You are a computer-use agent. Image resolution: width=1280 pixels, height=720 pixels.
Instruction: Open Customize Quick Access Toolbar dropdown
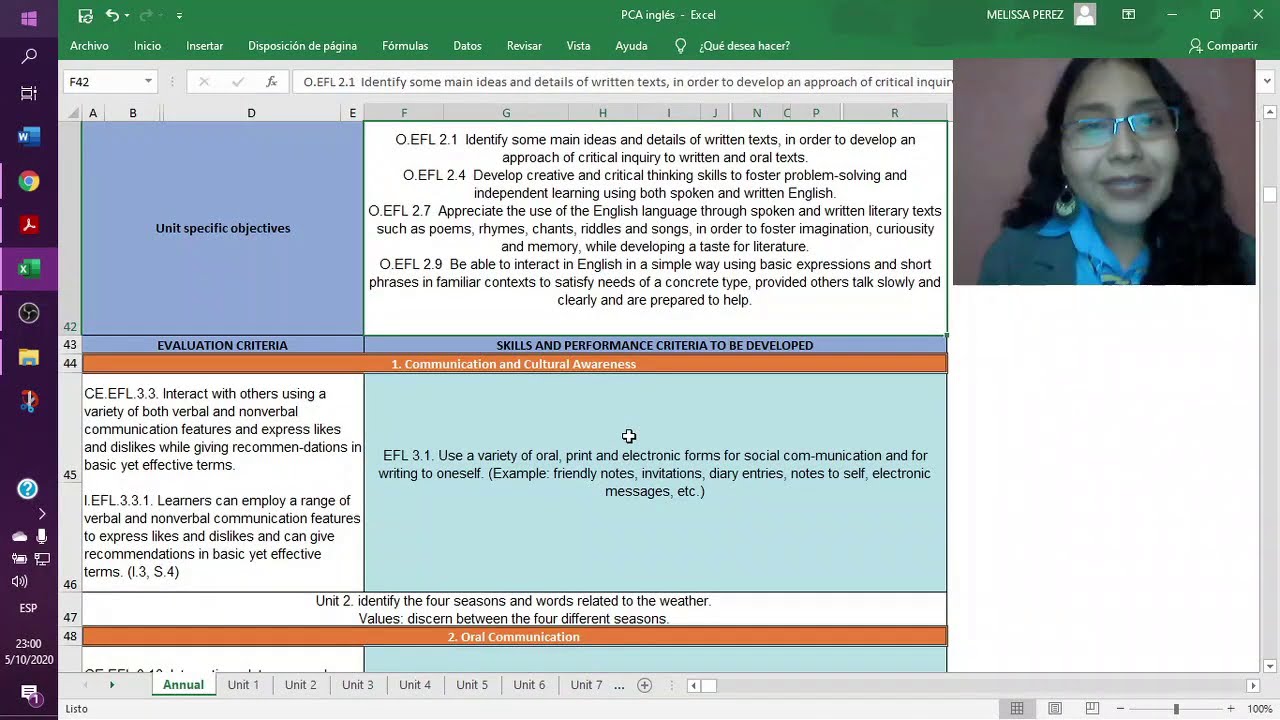point(179,15)
